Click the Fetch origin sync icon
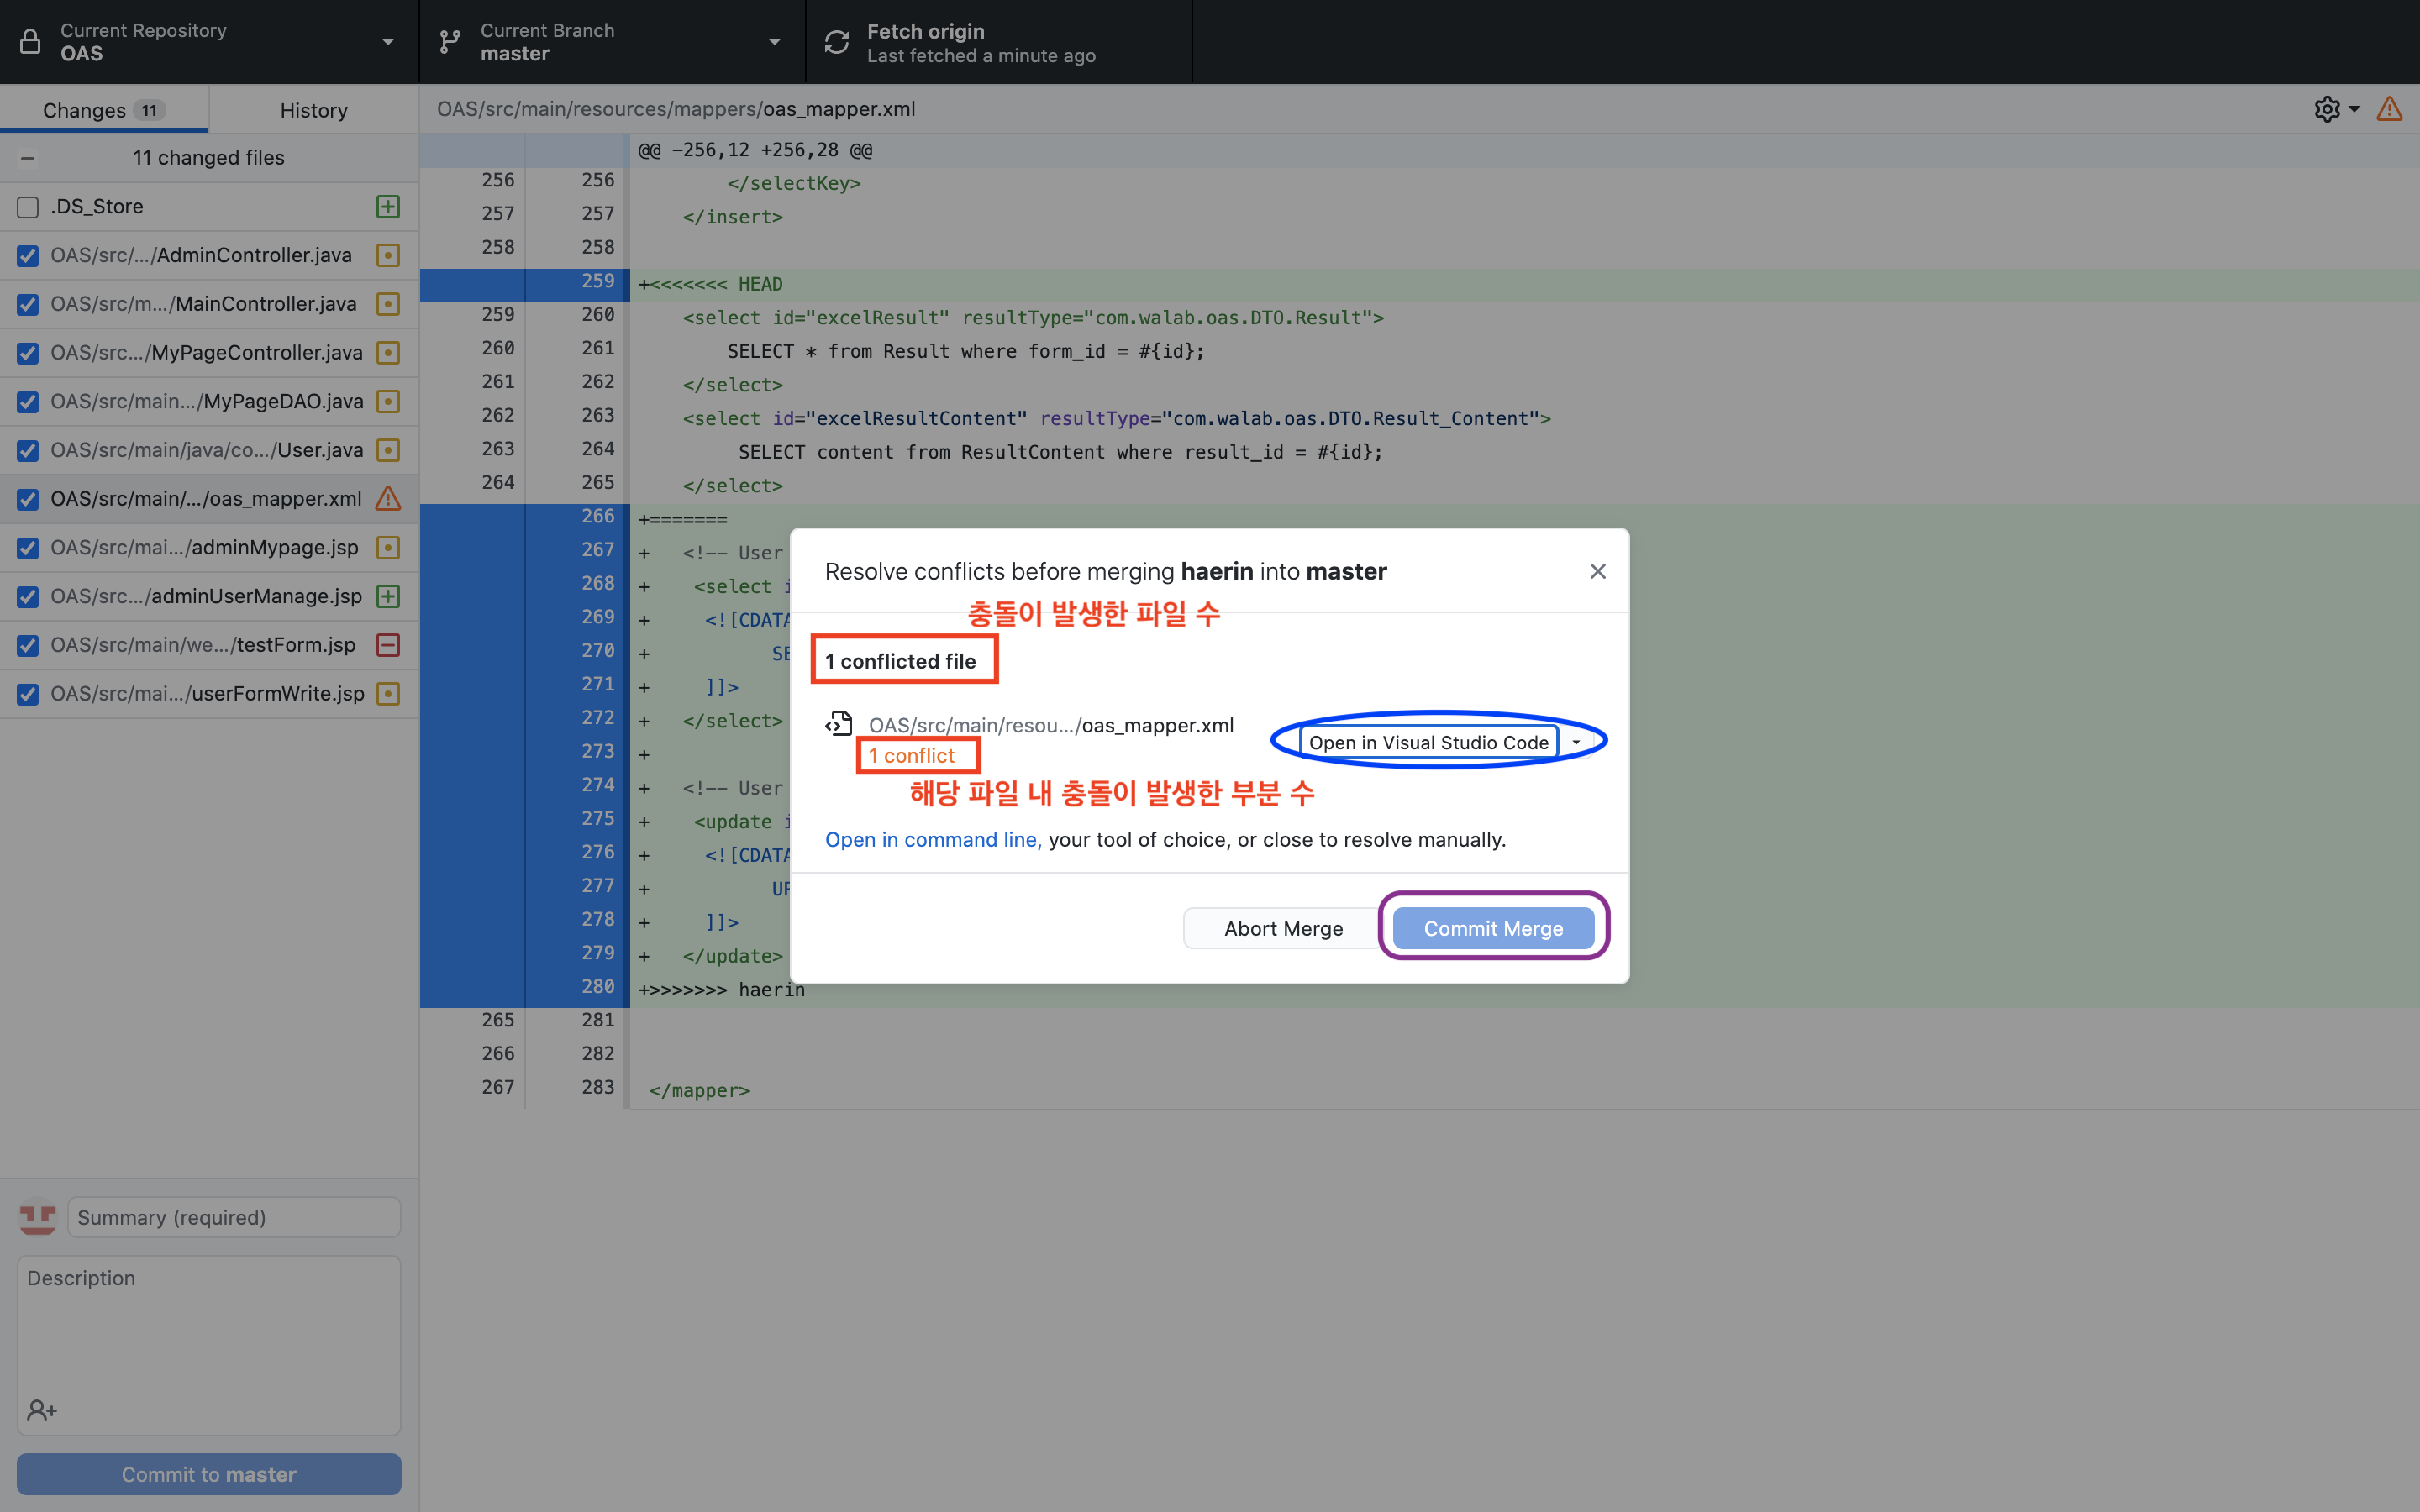Screen dimensions: 2420x1512 tap(836, 42)
